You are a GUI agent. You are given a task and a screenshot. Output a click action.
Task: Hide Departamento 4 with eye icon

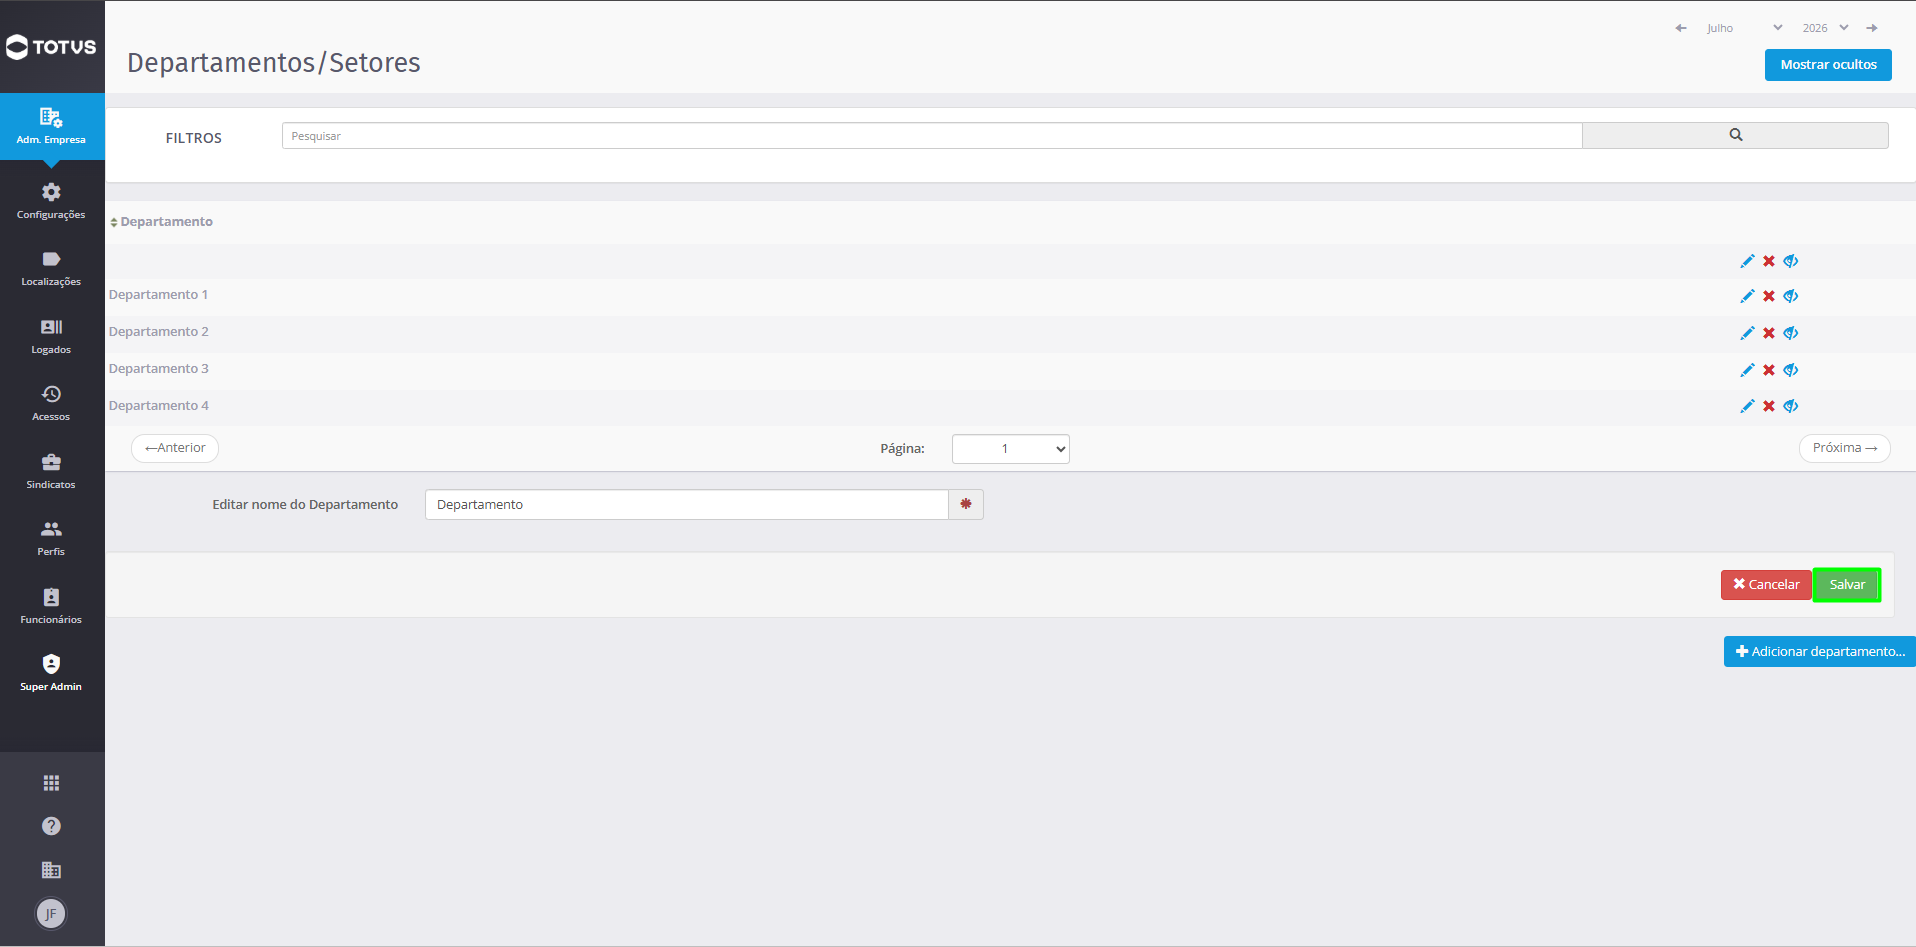pyautogui.click(x=1791, y=406)
